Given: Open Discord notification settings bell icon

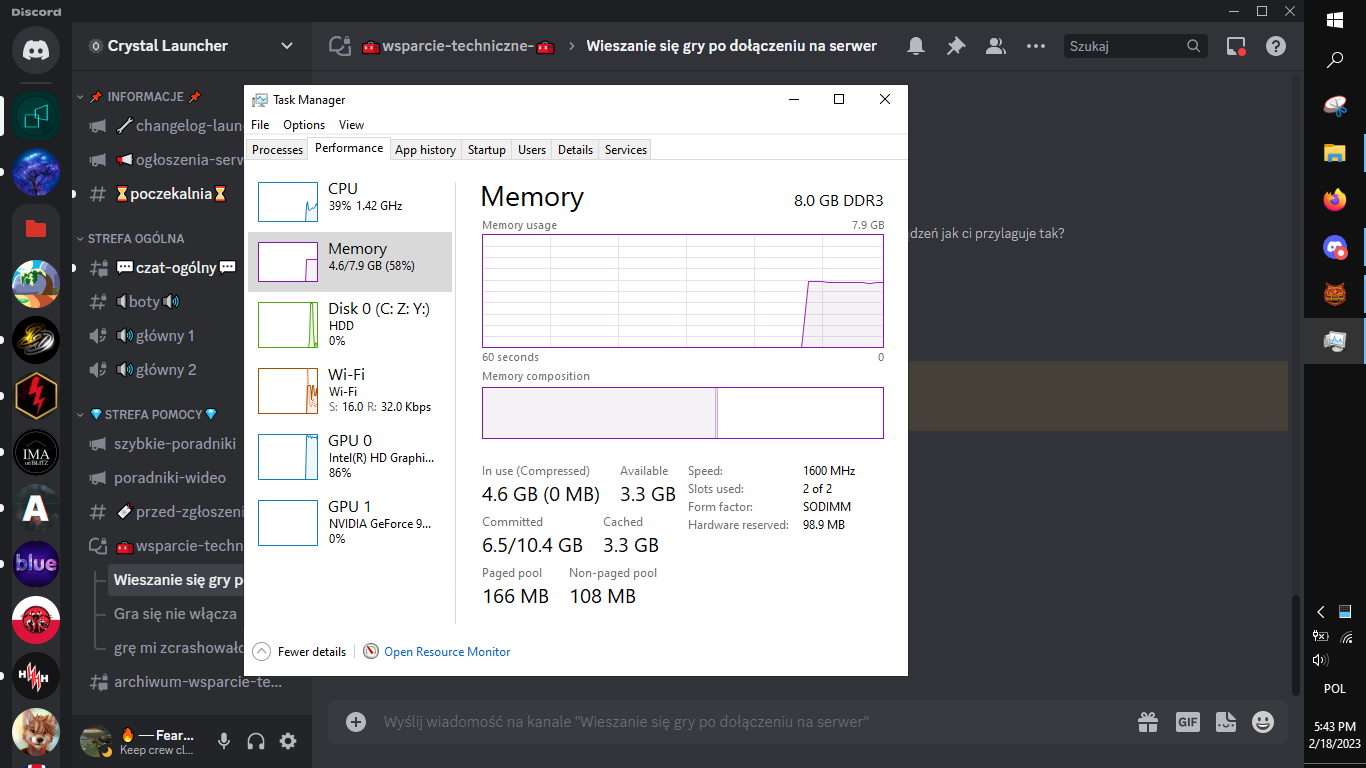Looking at the screenshot, I should pyautogui.click(x=915, y=46).
